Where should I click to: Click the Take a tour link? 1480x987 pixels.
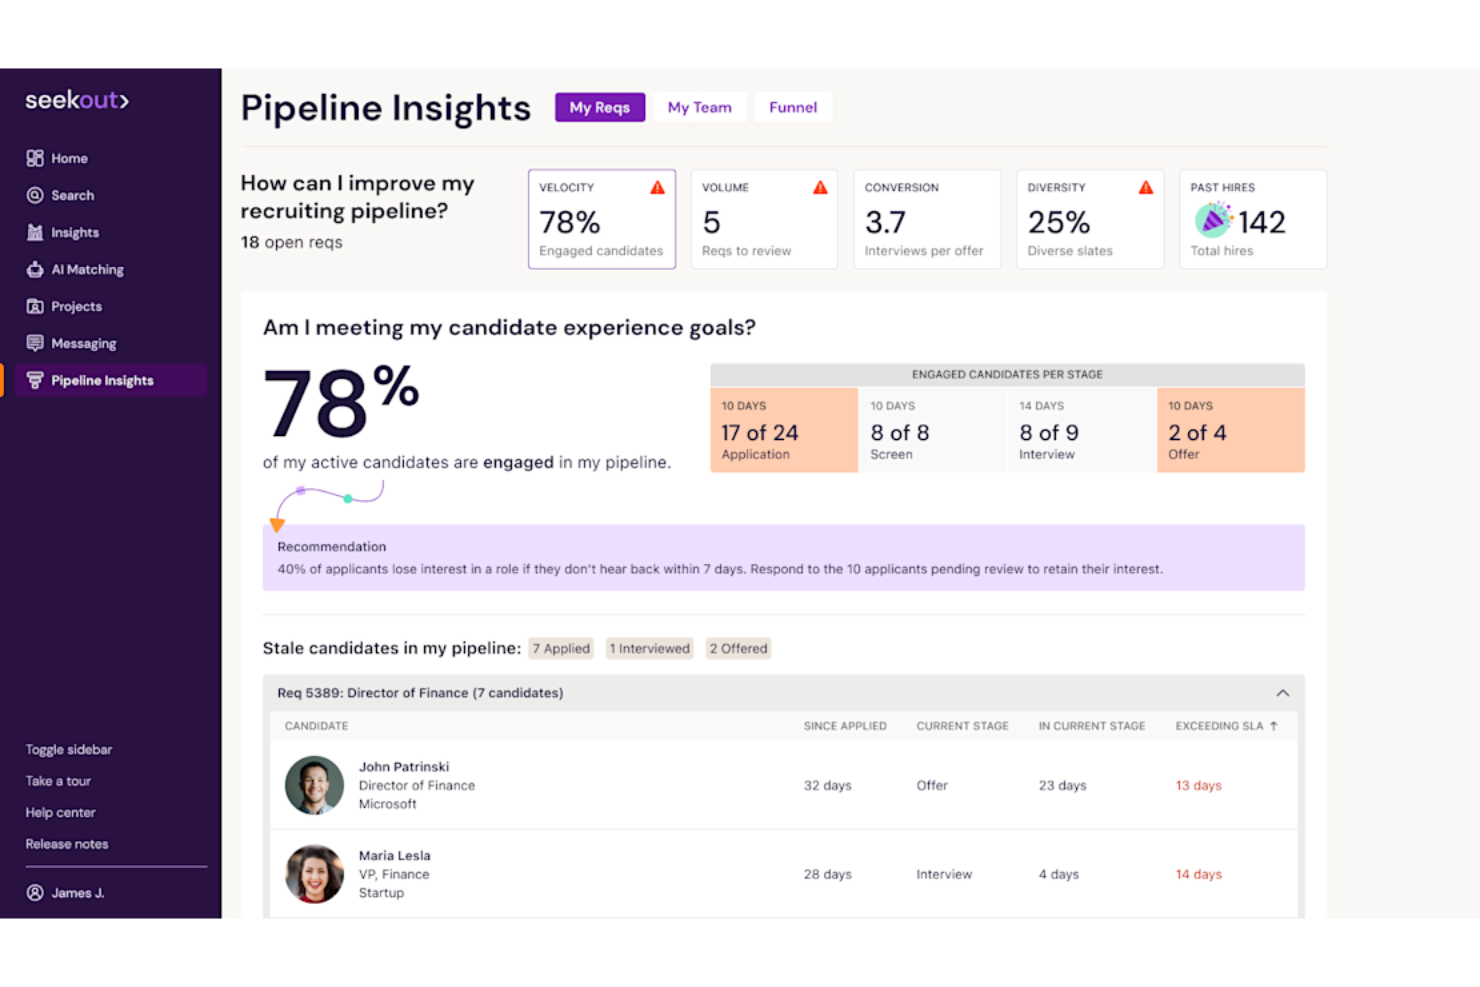58,781
